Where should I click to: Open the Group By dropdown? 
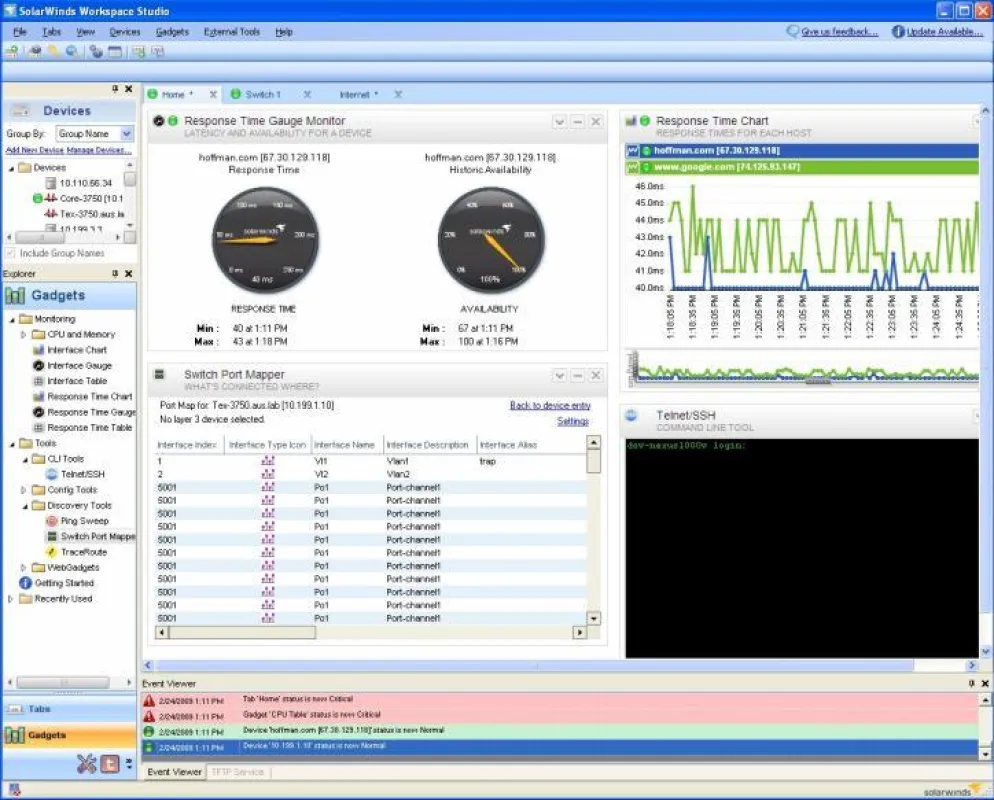click(x=127, y=134)
